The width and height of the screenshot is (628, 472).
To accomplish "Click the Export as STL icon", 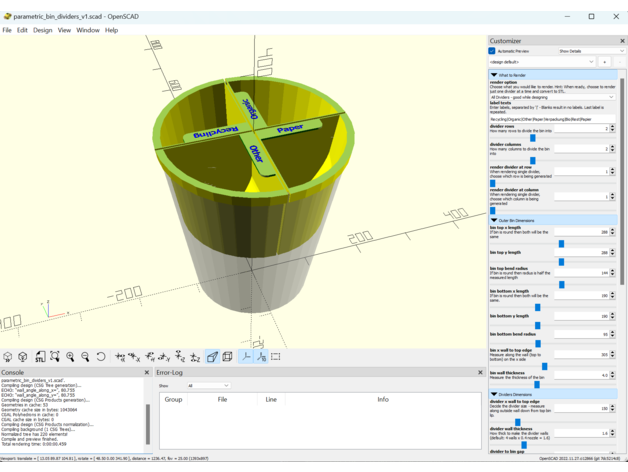I will click(39, 357).
